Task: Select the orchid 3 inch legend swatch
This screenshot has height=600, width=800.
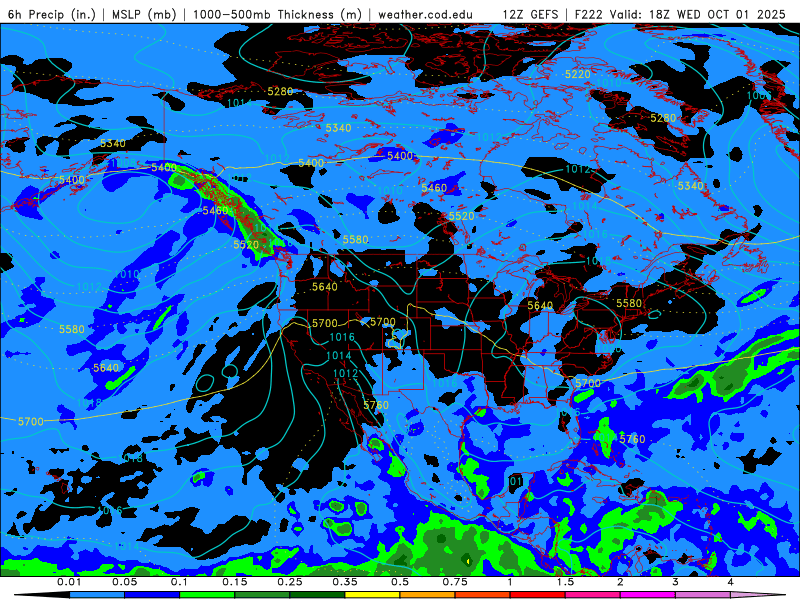Action: coord(703,595)
